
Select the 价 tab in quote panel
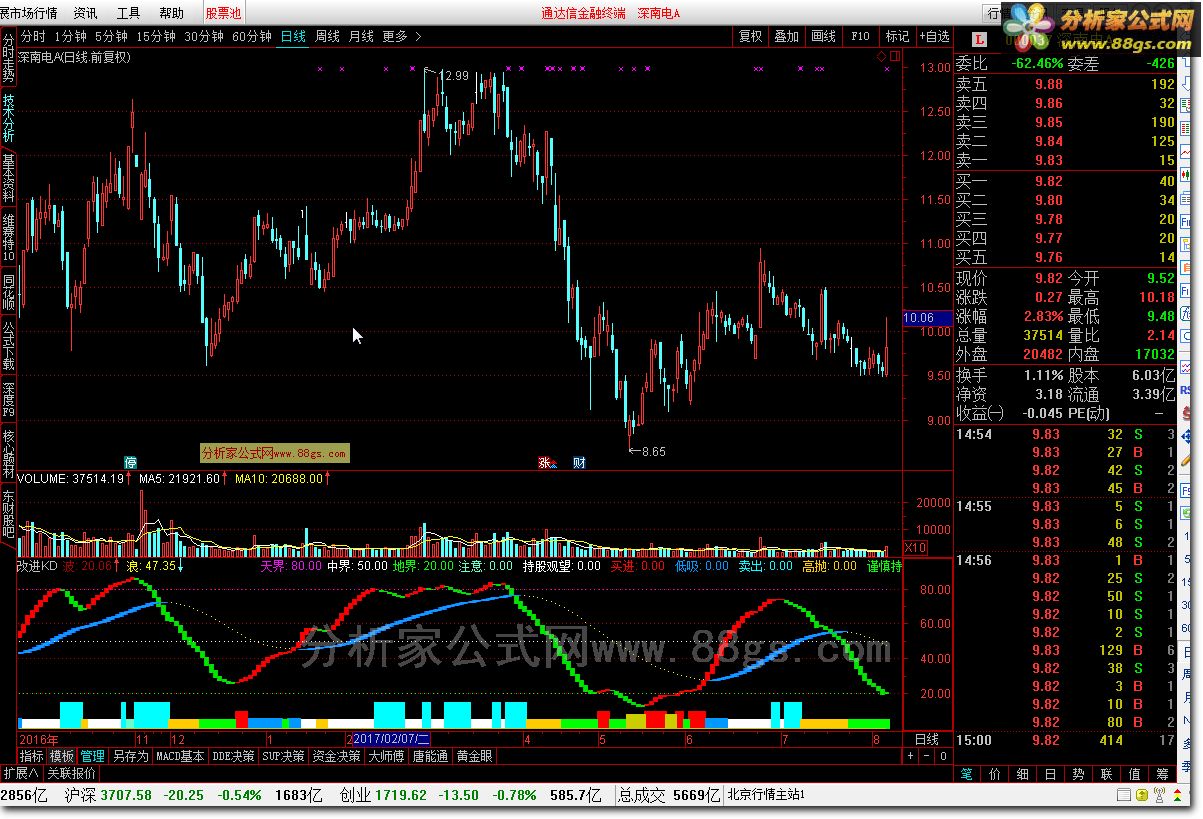[995, 774]
